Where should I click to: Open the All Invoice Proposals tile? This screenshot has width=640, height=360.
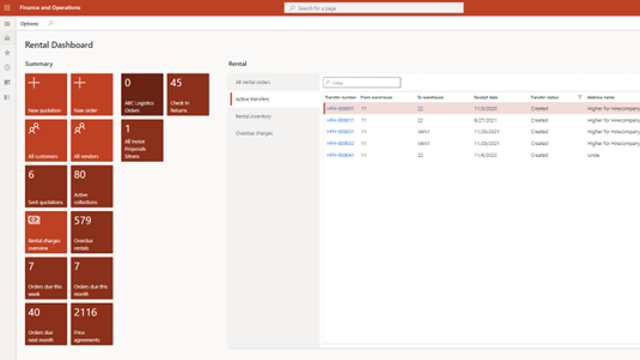click(x=142, y=140)
